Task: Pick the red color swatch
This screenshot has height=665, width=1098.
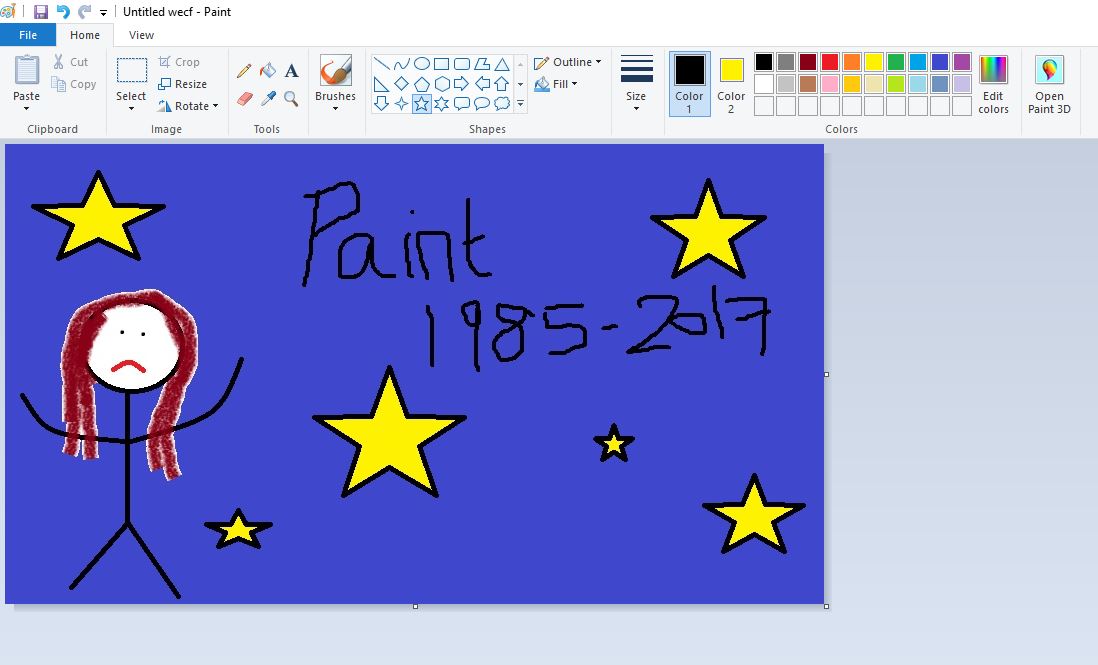Action: point(830,62)
